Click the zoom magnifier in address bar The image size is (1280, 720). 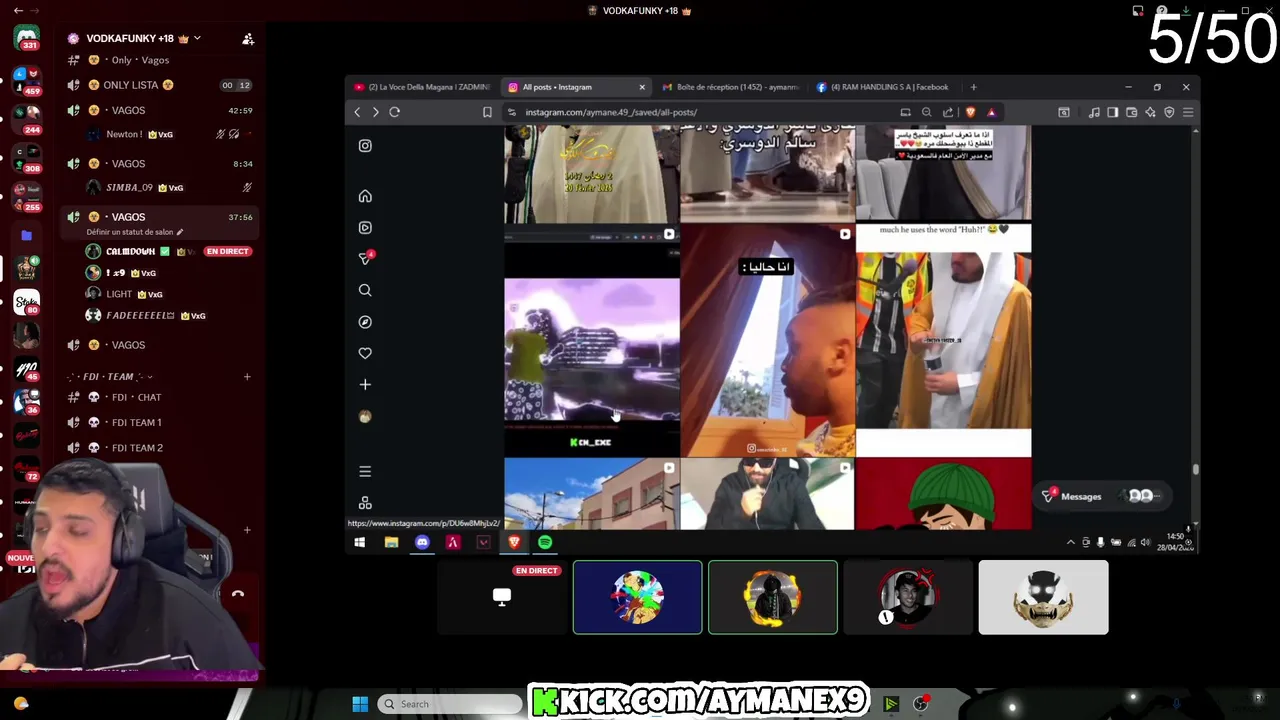coord(926,112)
